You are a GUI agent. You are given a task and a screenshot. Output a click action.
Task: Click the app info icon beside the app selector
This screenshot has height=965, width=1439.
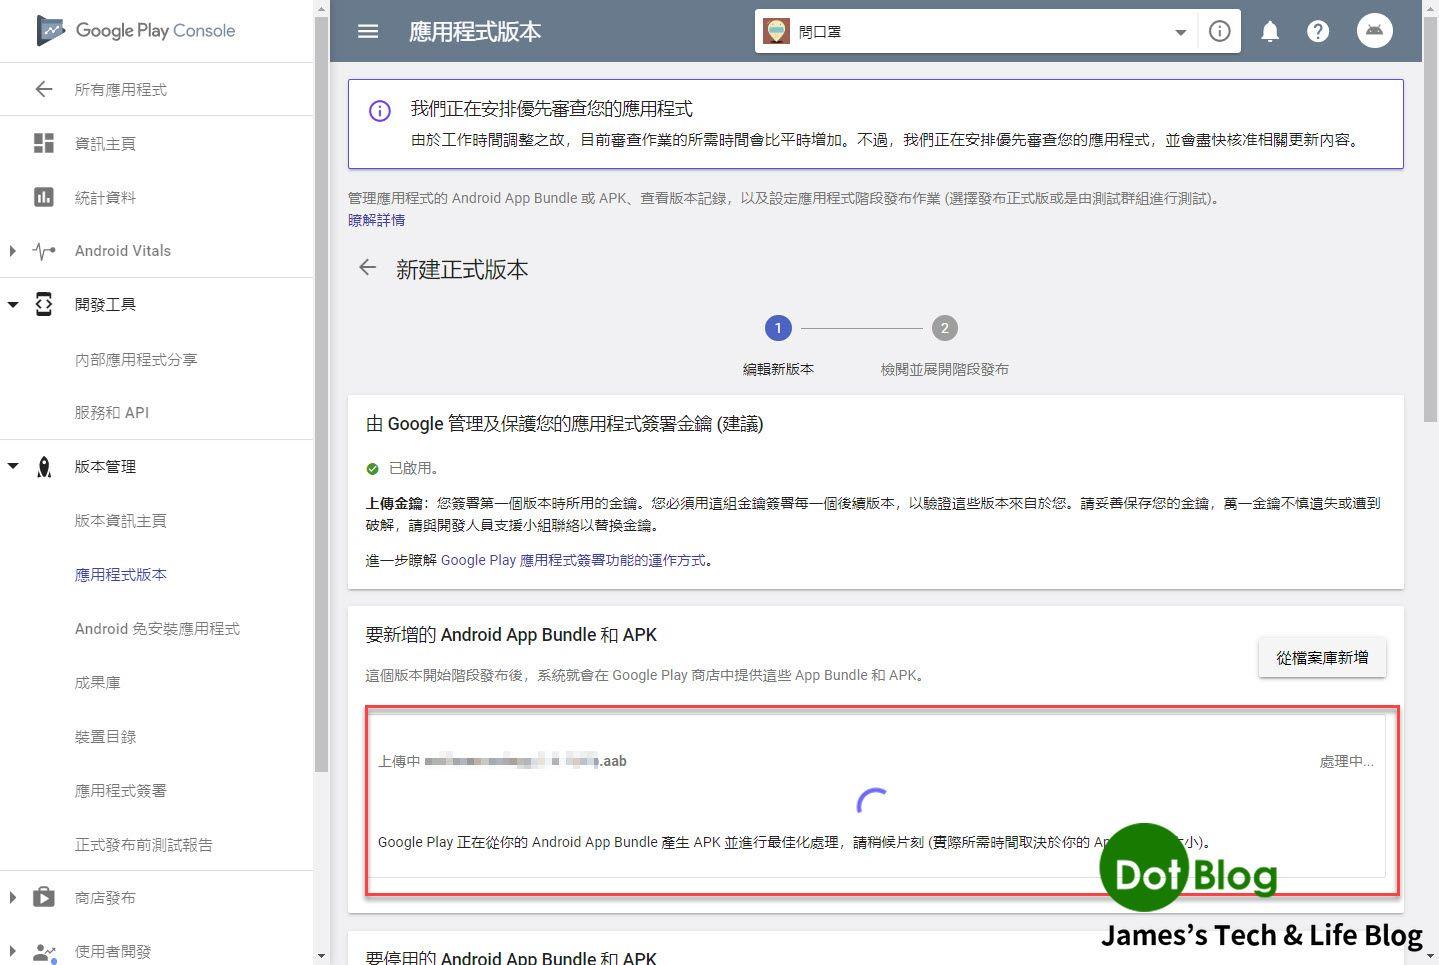(x=1219, y=31)
